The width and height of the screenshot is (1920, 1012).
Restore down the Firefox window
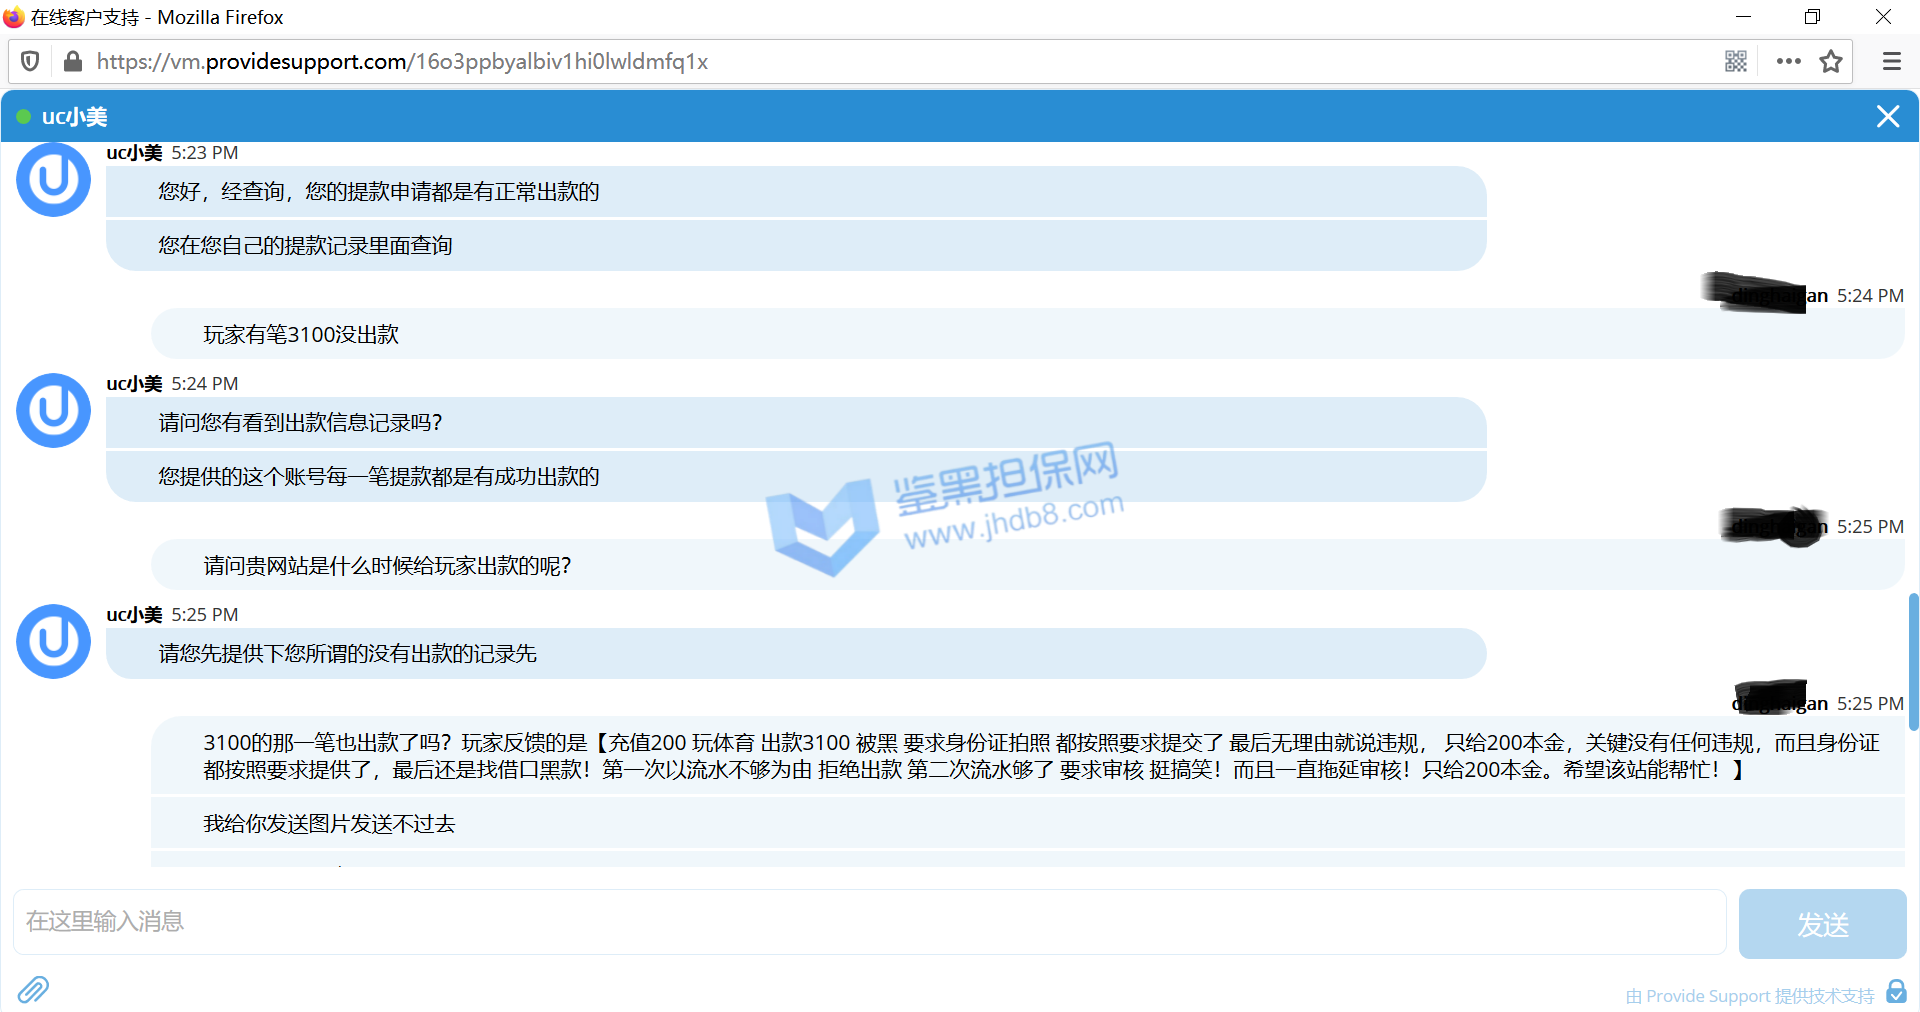(x=1812, y=17)
